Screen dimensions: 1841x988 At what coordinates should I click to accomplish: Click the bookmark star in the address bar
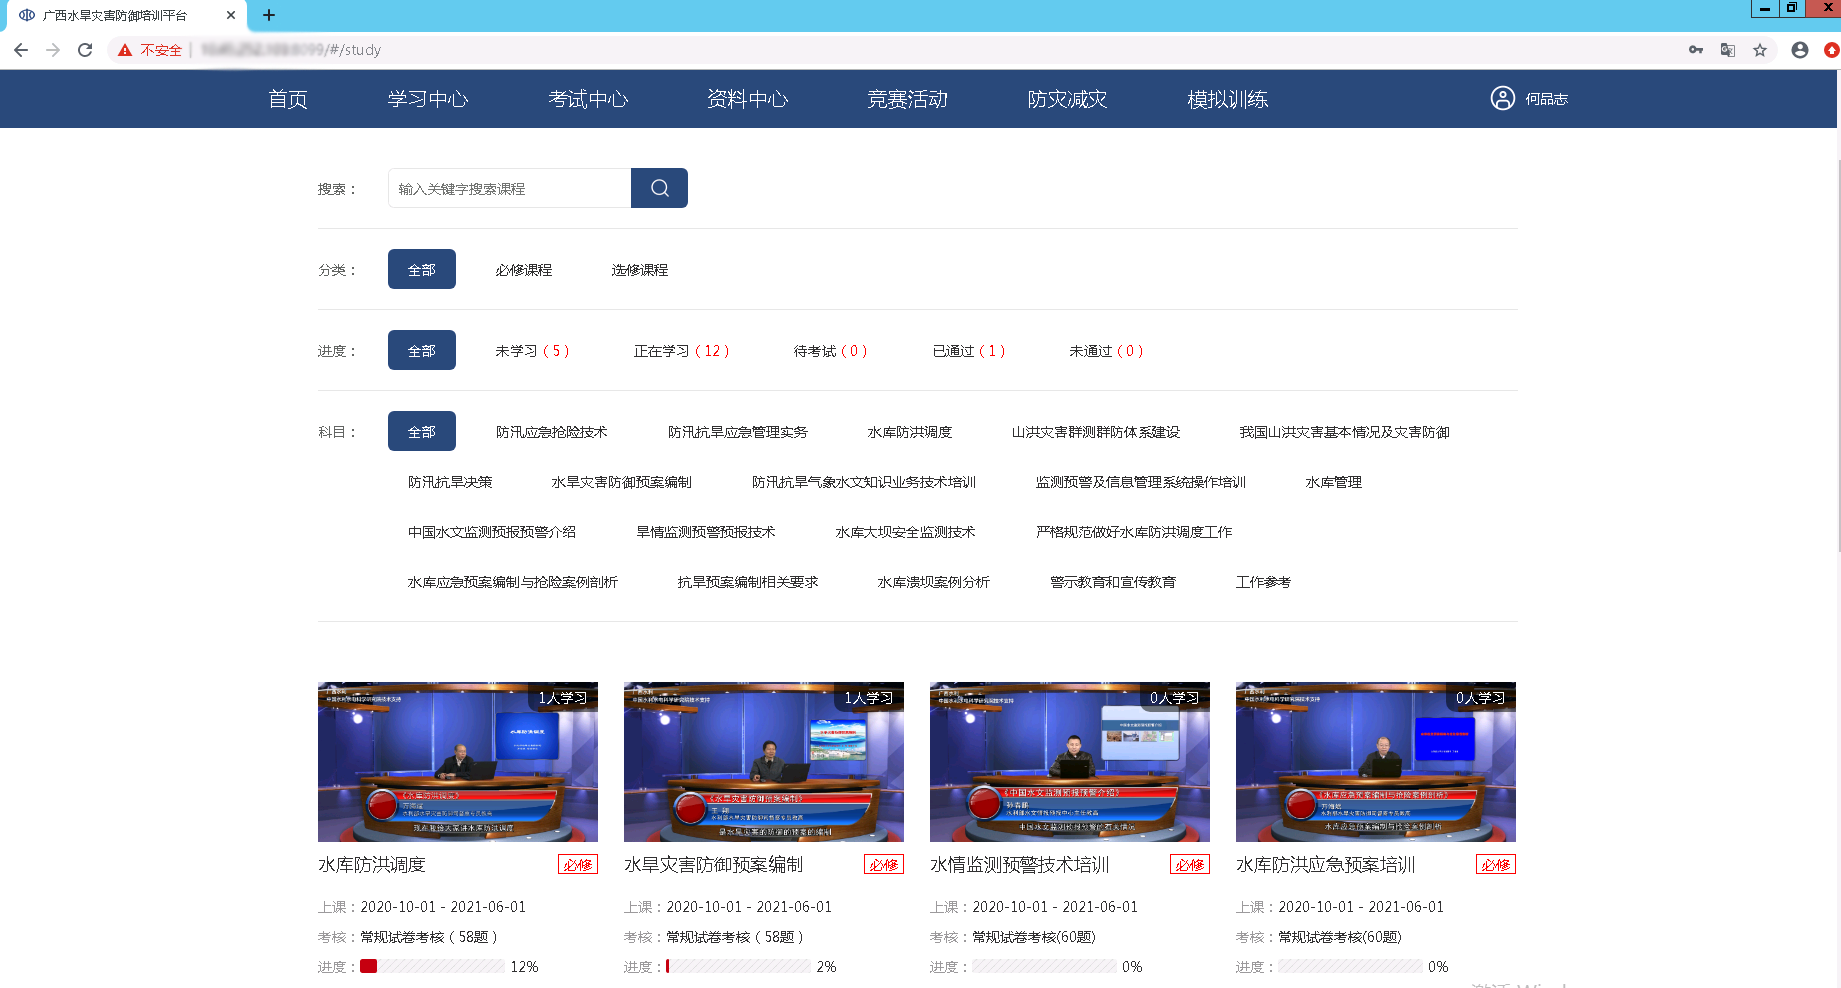pos(1760,49)
